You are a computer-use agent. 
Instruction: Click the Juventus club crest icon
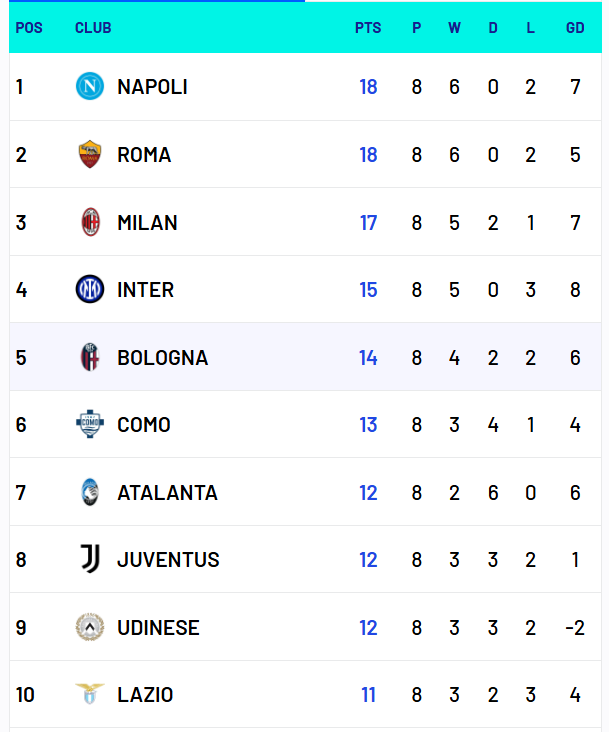click(x=90, y=560)
